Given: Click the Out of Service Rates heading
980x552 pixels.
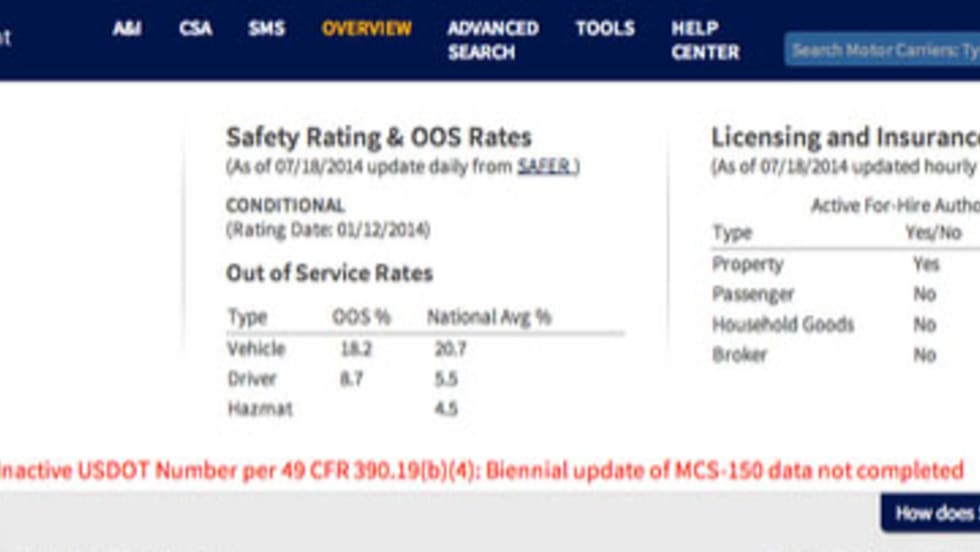Looking at the screenshot, I should (x=329, y=273).
